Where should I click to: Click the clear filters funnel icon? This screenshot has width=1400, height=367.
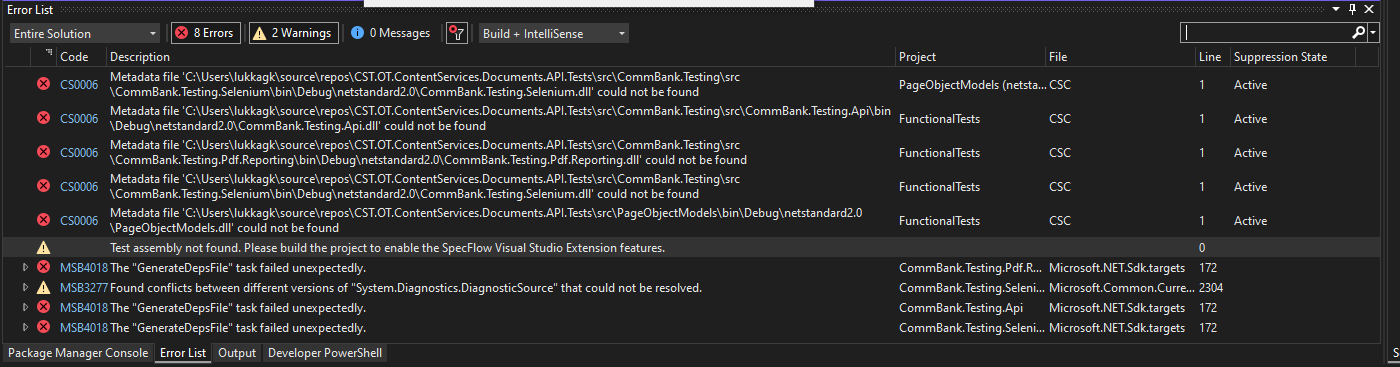456,33
